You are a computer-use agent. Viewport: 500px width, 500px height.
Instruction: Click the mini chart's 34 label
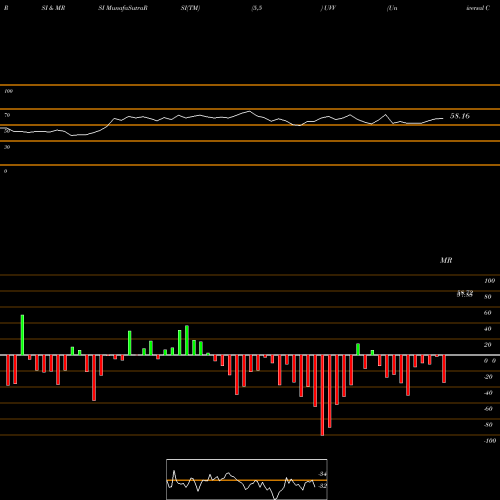(322, 474)
